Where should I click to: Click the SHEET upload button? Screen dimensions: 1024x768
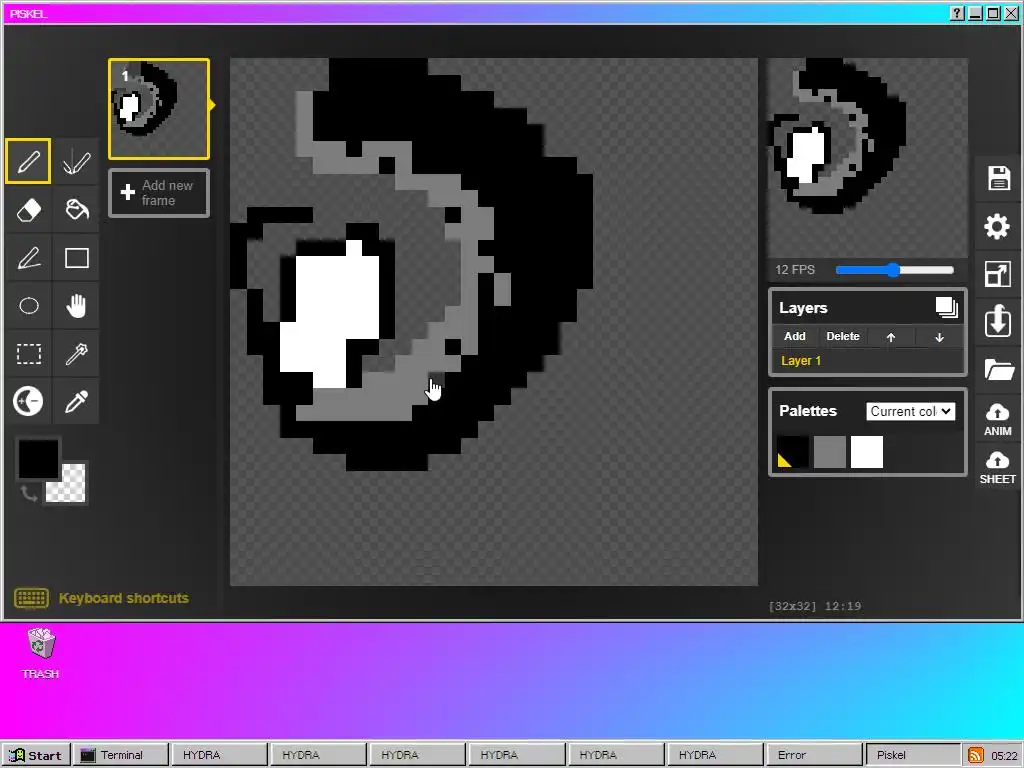point(998,468)
